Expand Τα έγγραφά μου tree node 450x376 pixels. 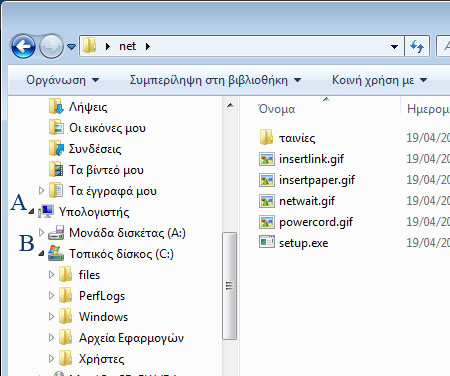coord(41,191)
